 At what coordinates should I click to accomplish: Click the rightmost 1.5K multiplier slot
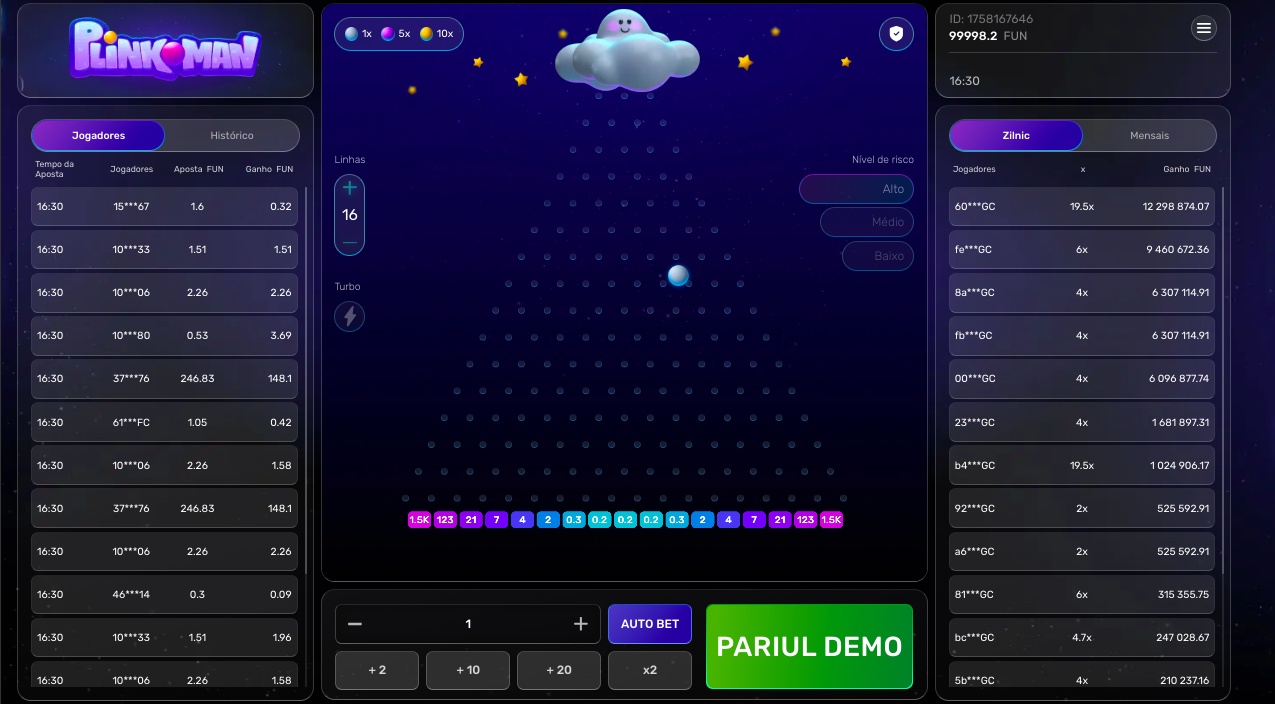(831, 520)
